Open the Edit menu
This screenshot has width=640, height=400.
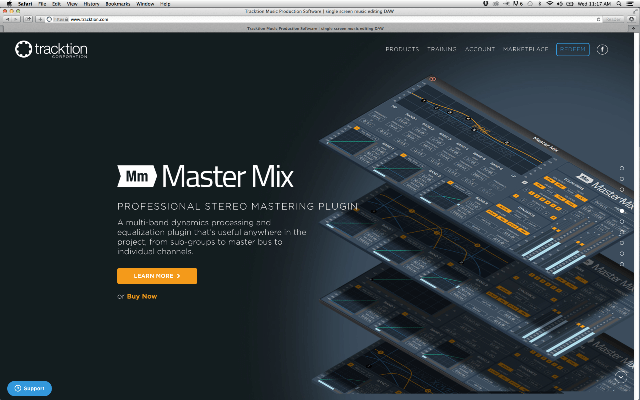point(56,4)
